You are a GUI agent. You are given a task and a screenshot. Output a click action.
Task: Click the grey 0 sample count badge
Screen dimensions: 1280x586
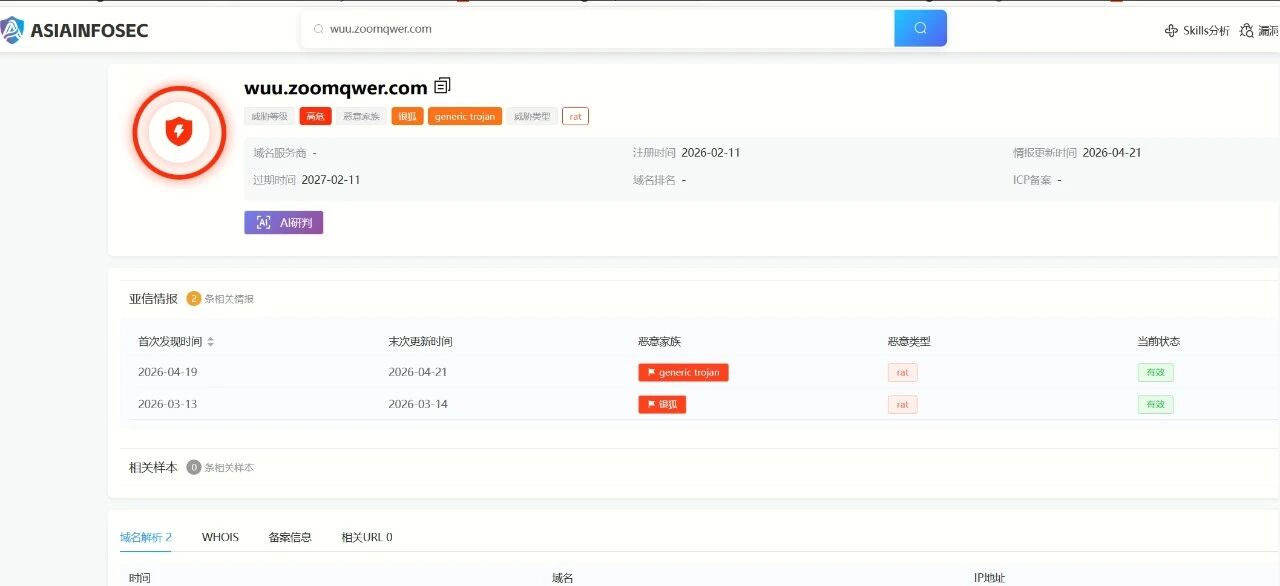[x=194, y=467]
